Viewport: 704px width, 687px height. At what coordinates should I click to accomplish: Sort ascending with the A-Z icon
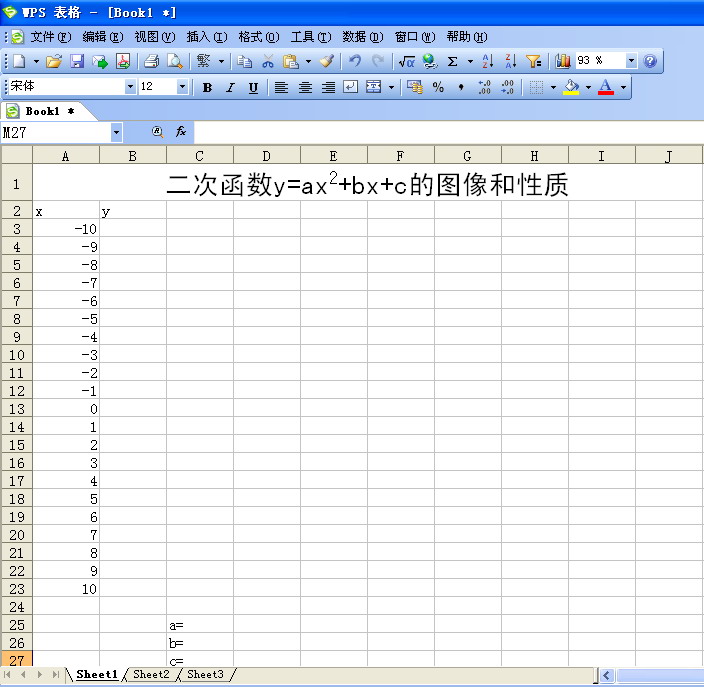click(487, 61)
